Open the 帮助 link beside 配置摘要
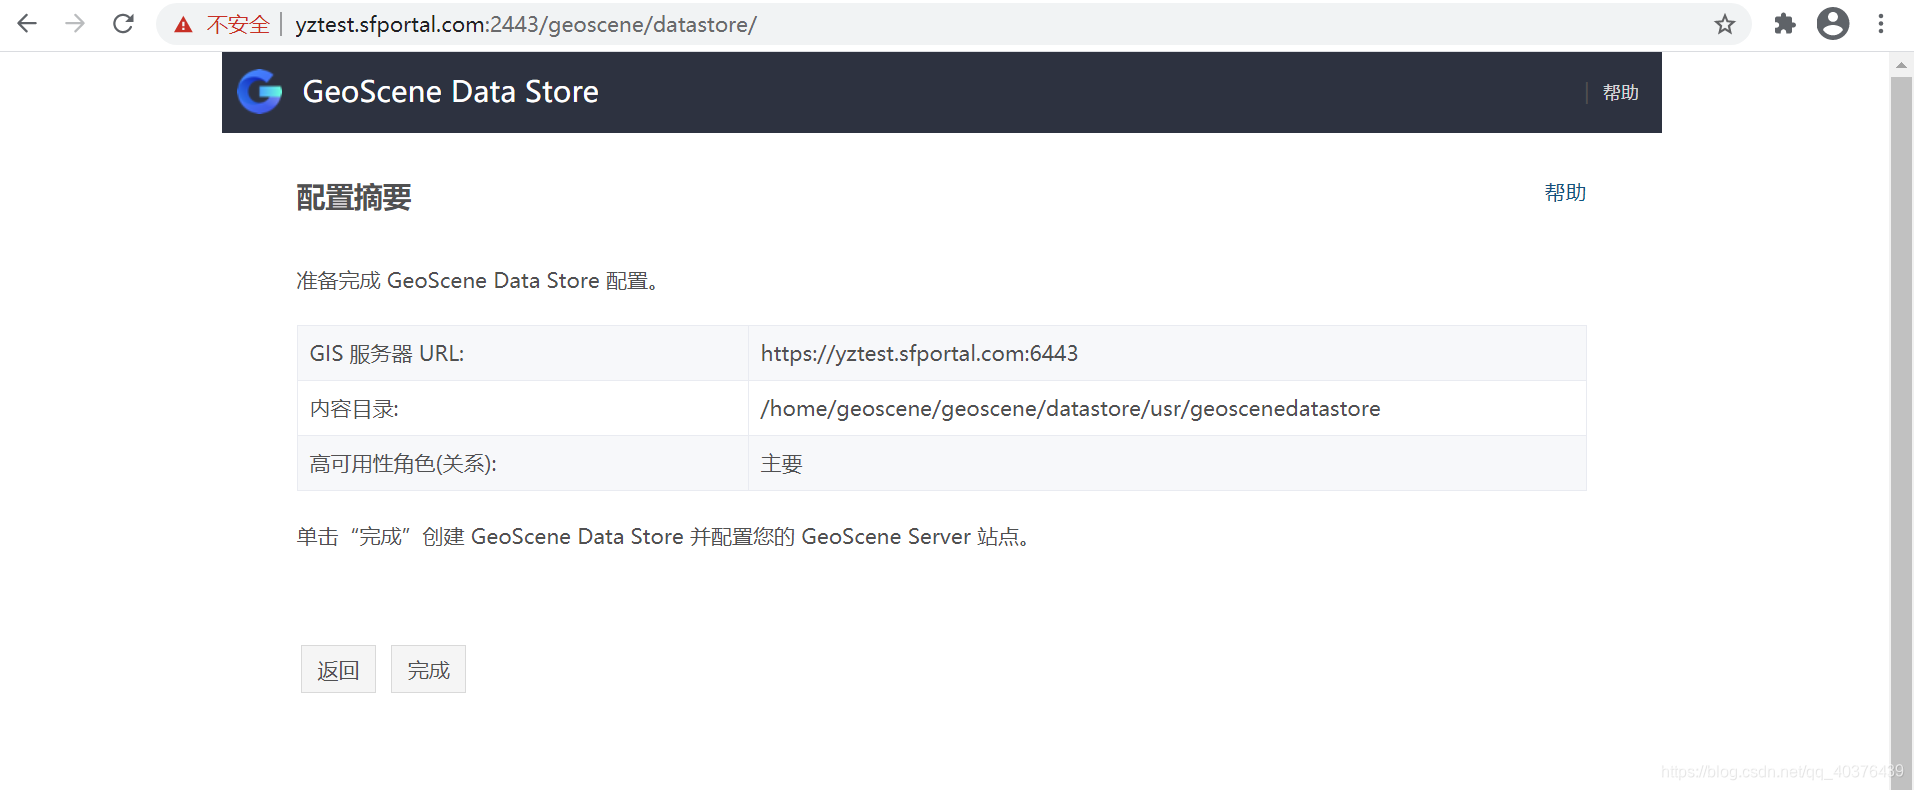 1565,193
